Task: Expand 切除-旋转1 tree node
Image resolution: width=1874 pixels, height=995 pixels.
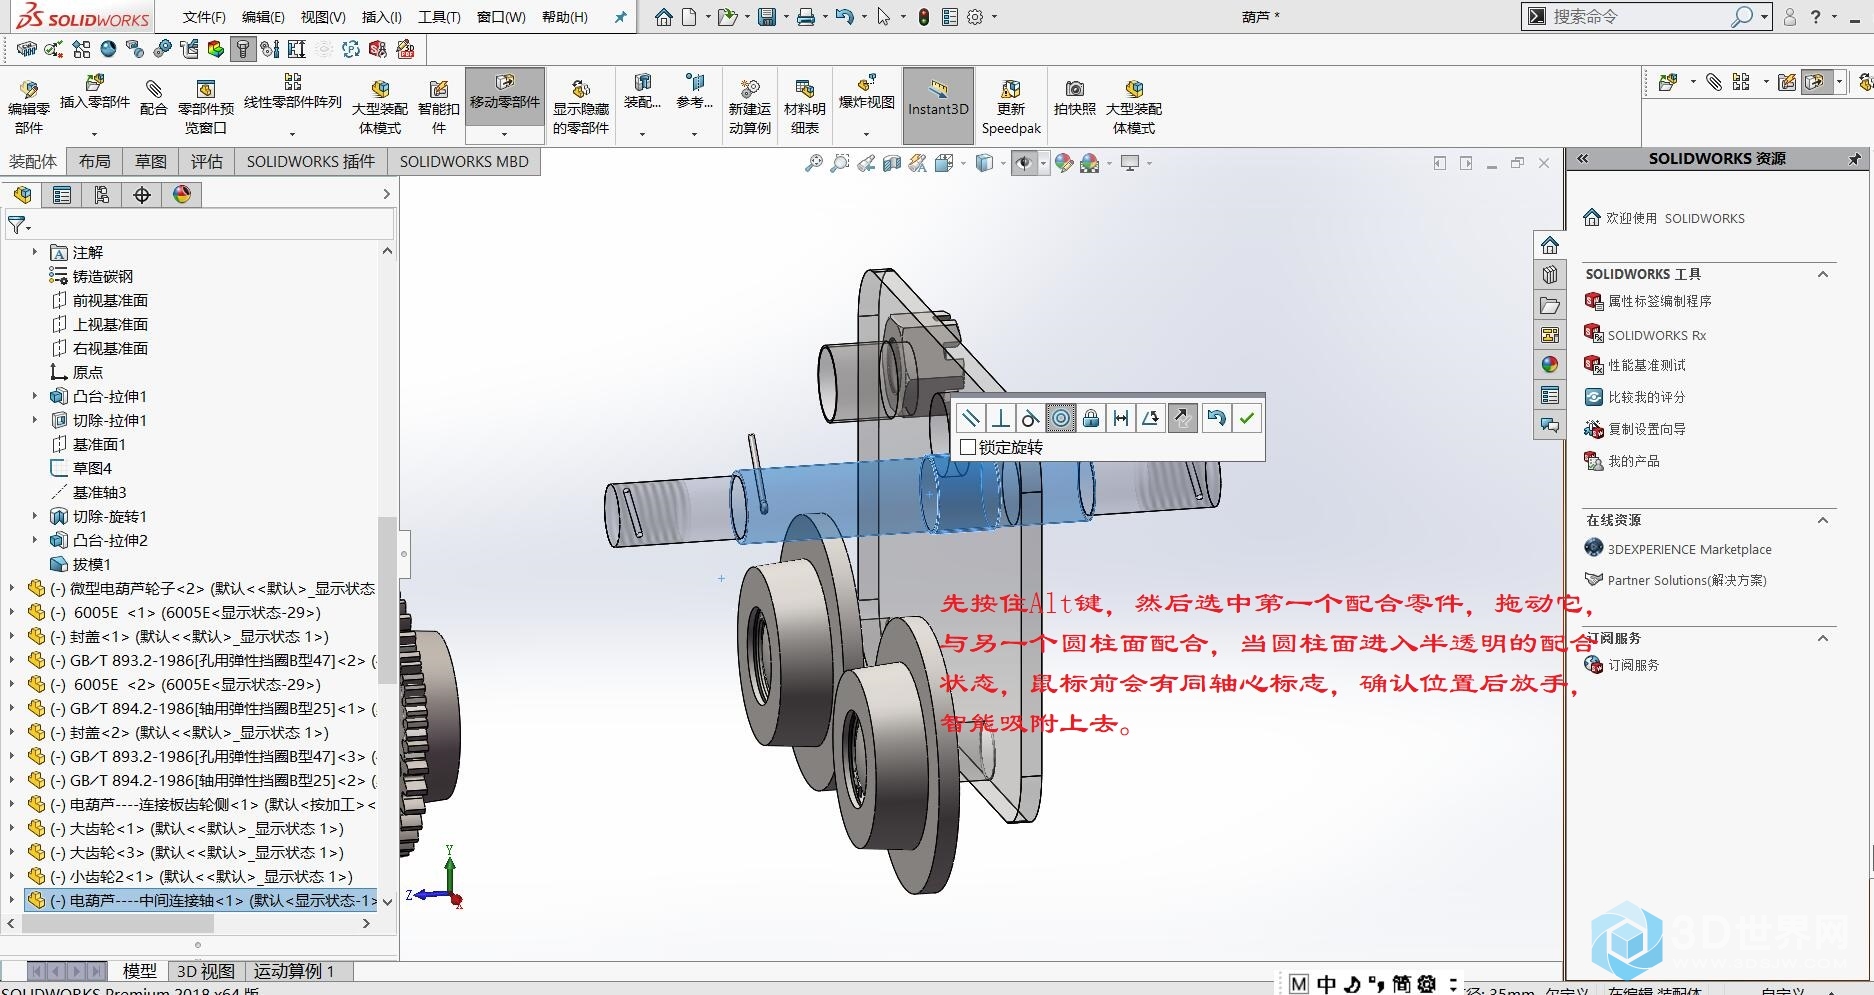Action: pos(35,516)
